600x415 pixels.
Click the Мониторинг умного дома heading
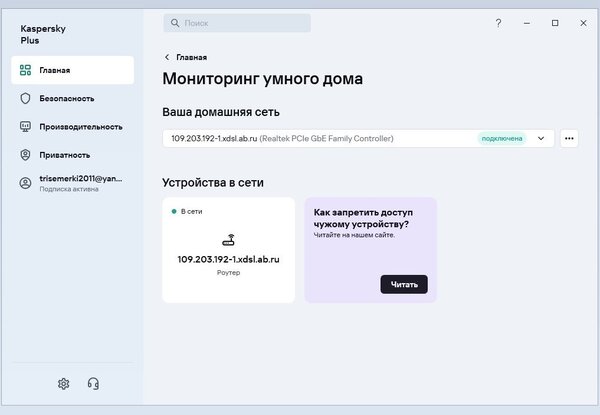[262, 79]
